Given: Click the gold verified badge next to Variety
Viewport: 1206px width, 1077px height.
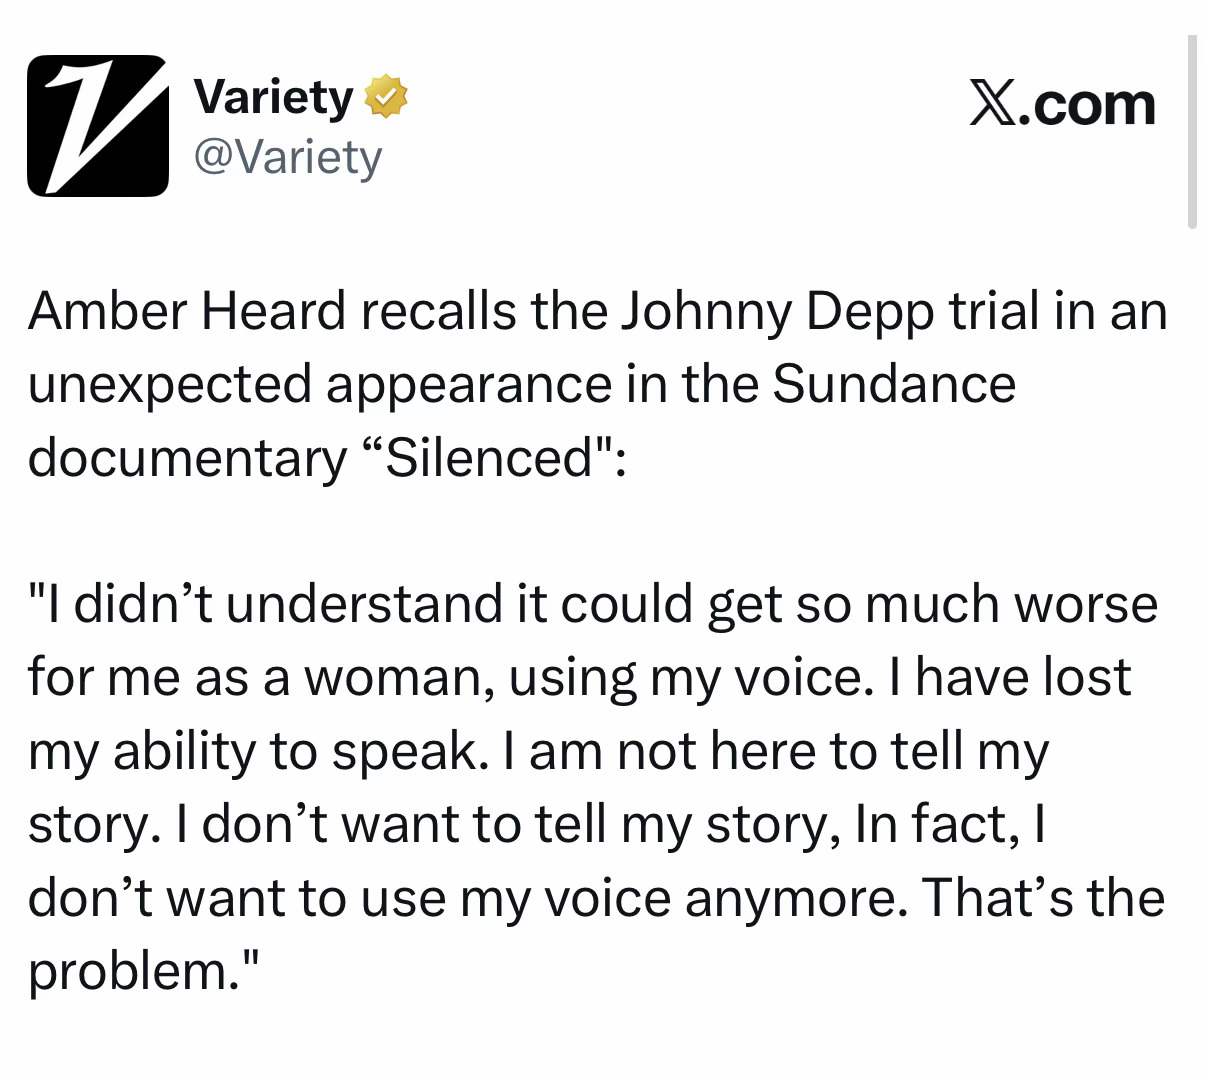Looking at the screenshot, I should [387, 97].
